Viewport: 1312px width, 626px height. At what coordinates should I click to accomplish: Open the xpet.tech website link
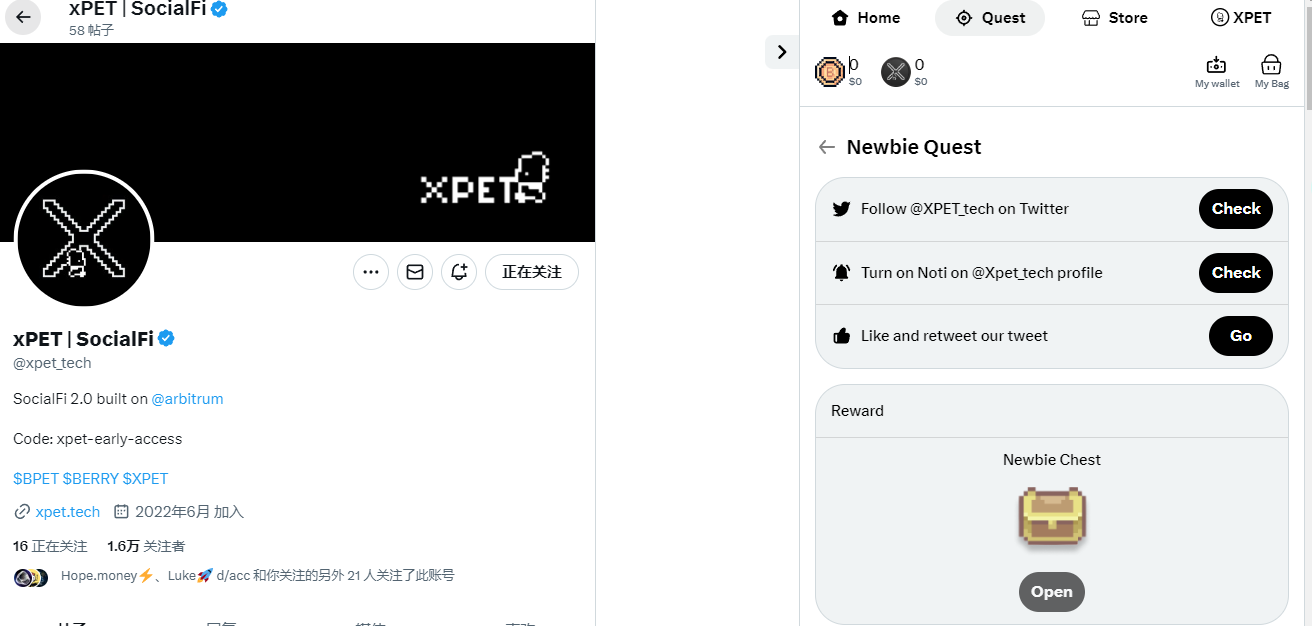[66, 511]
